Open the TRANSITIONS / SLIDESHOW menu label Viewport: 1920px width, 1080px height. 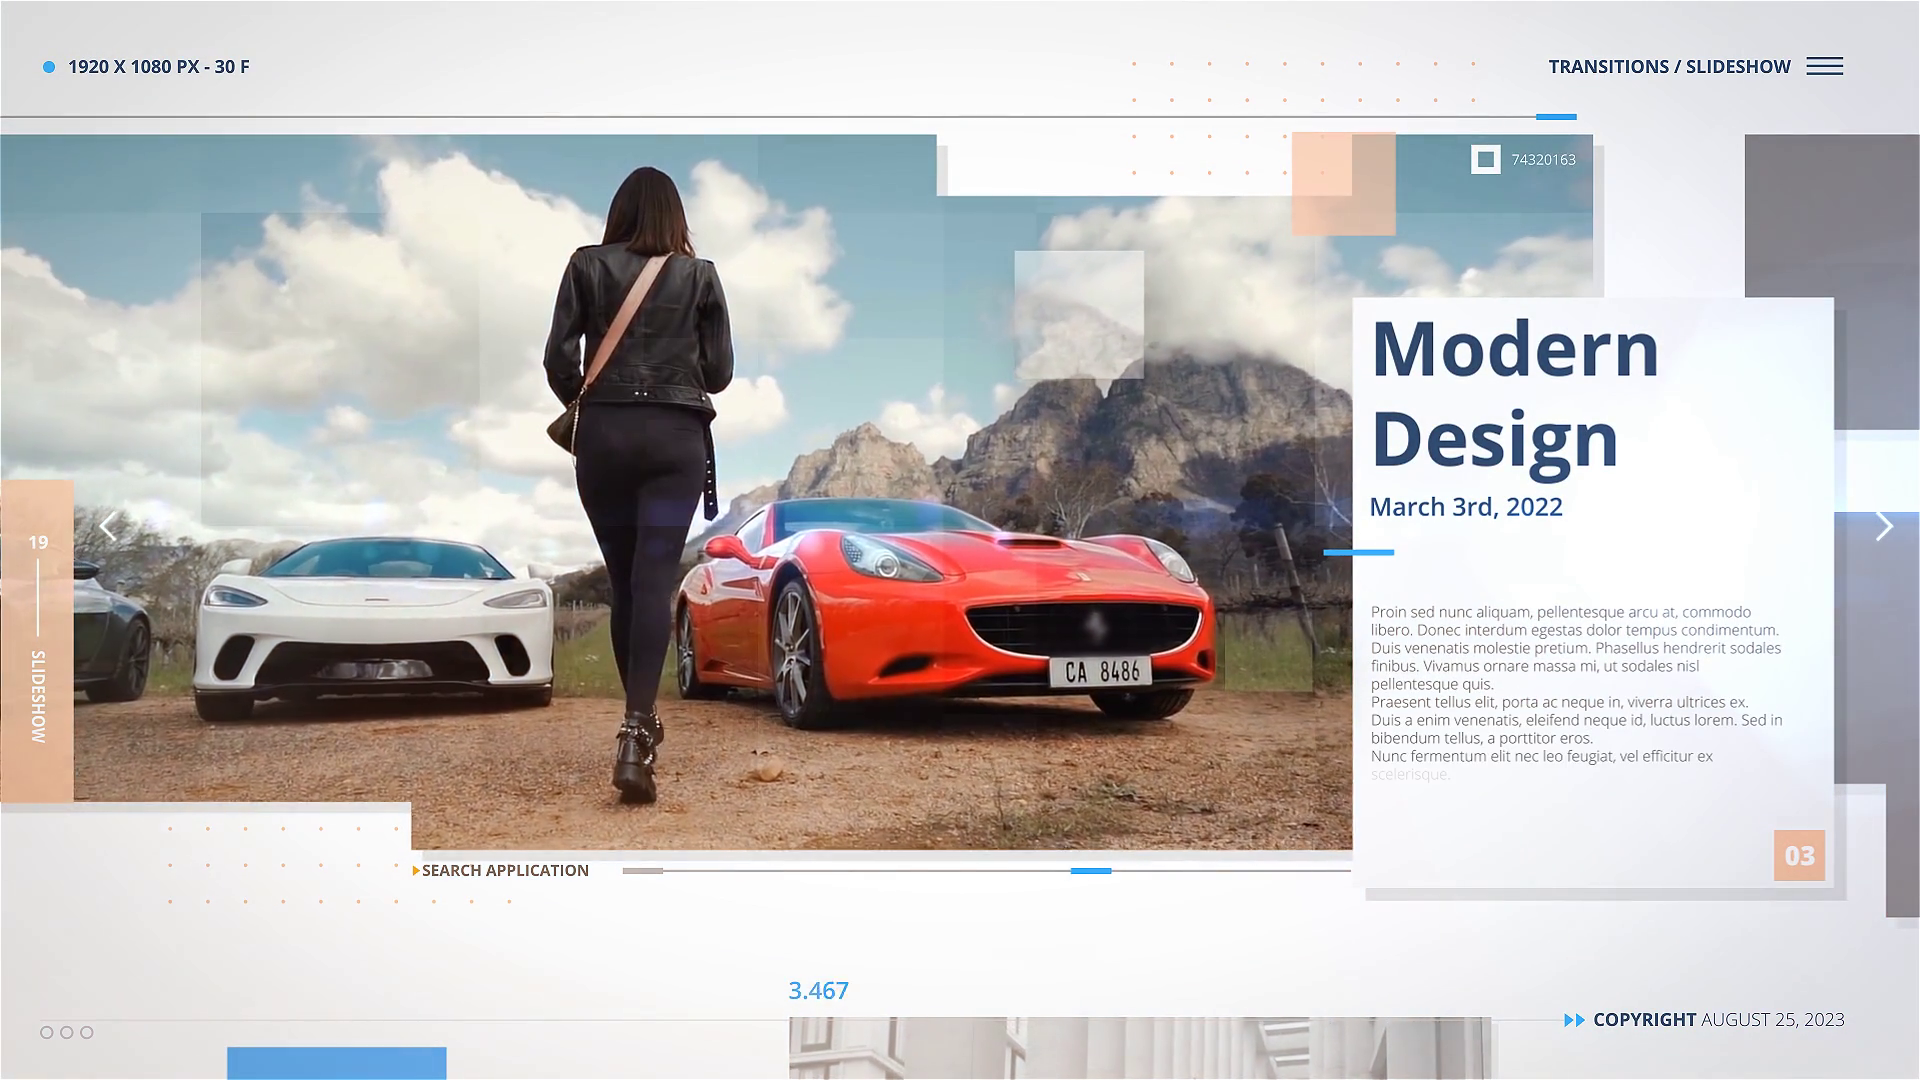coord(1669,67)
